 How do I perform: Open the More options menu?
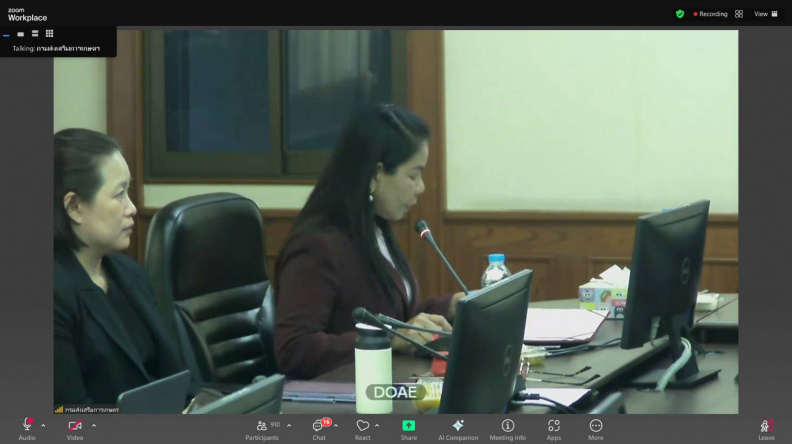coord(596,429)
